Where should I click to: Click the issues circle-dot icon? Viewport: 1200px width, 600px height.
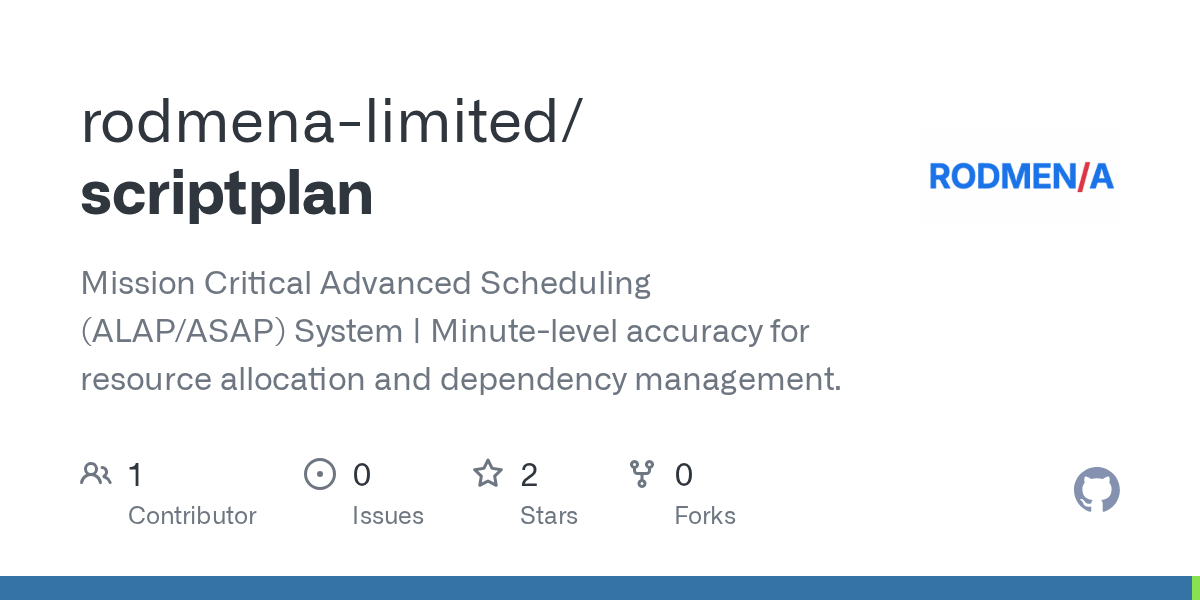320,474
